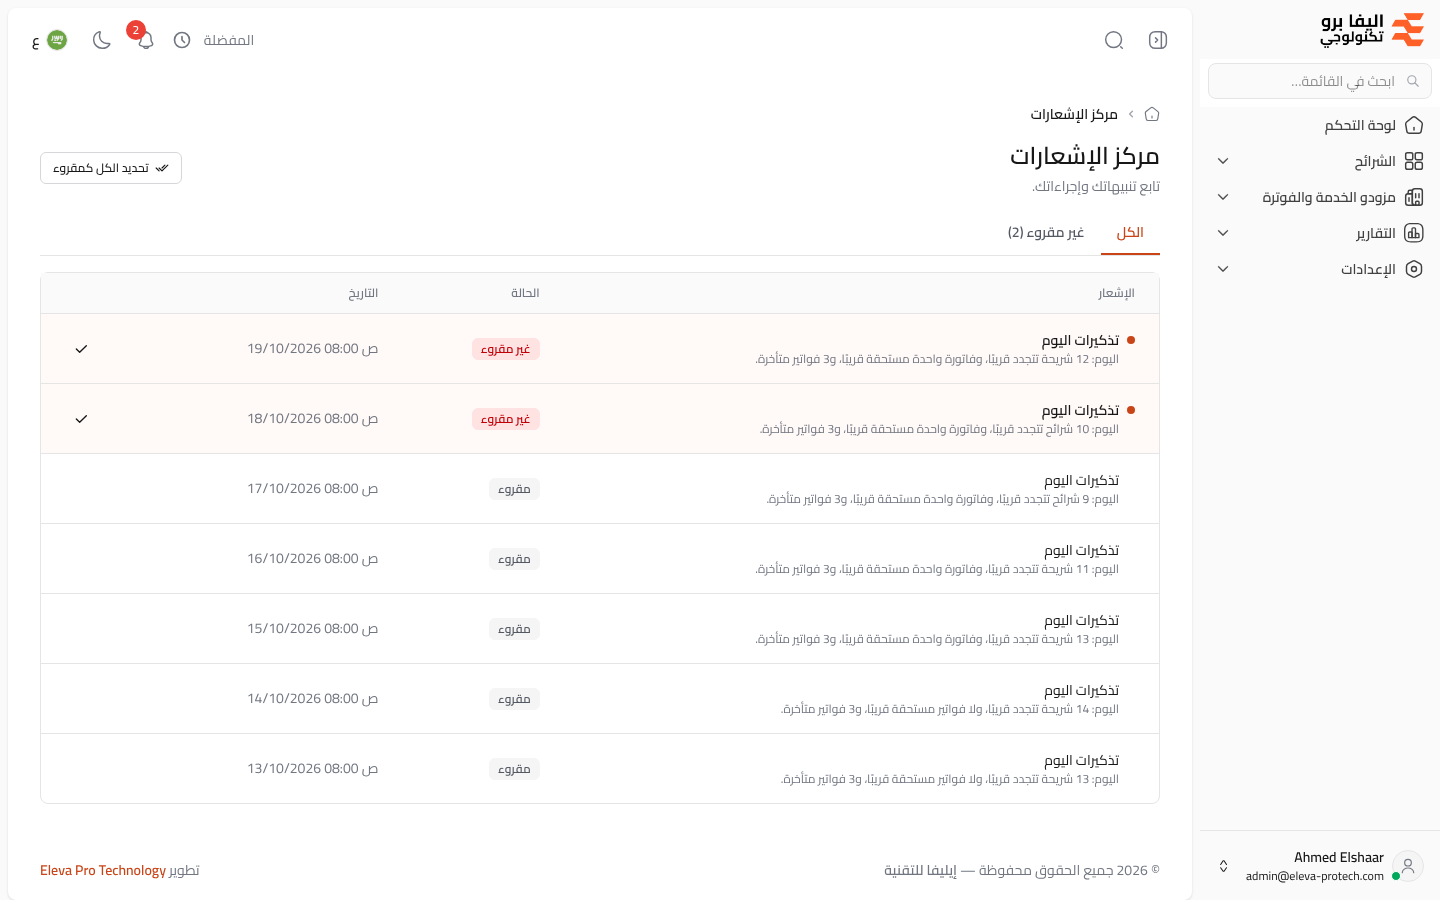Click the مقروء badge on the 17/10/2026 row

click(x=515, y=489)
